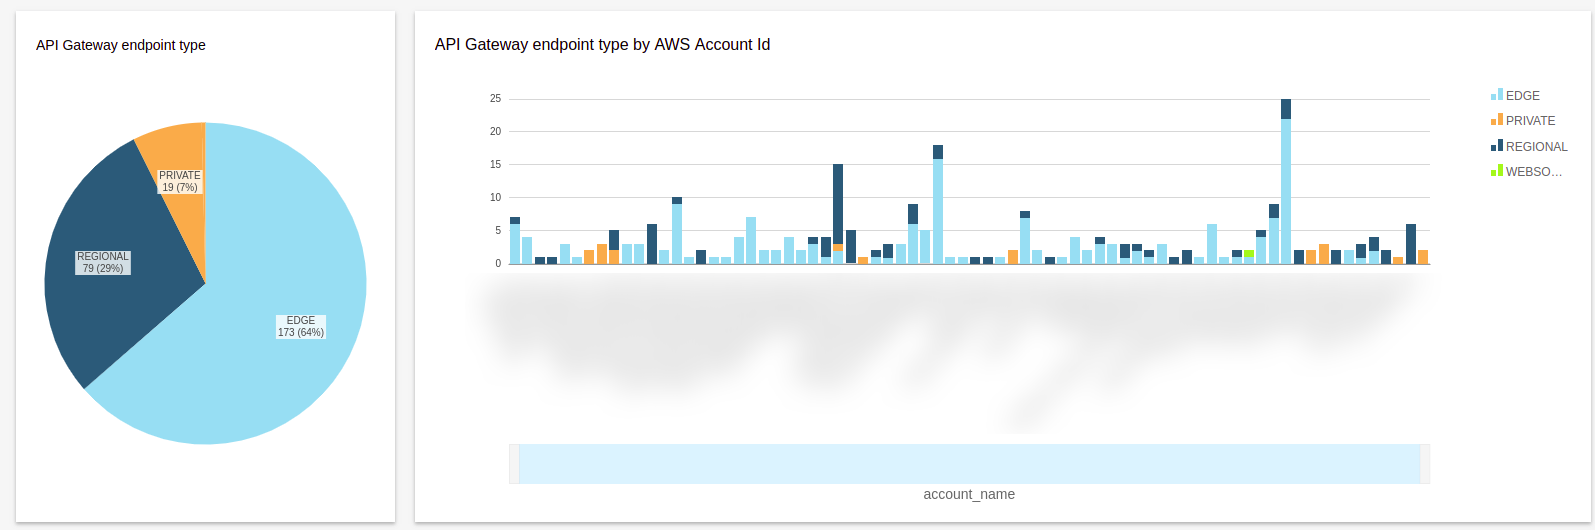Click the light blue range scrollbar body

tap(969, 464)
